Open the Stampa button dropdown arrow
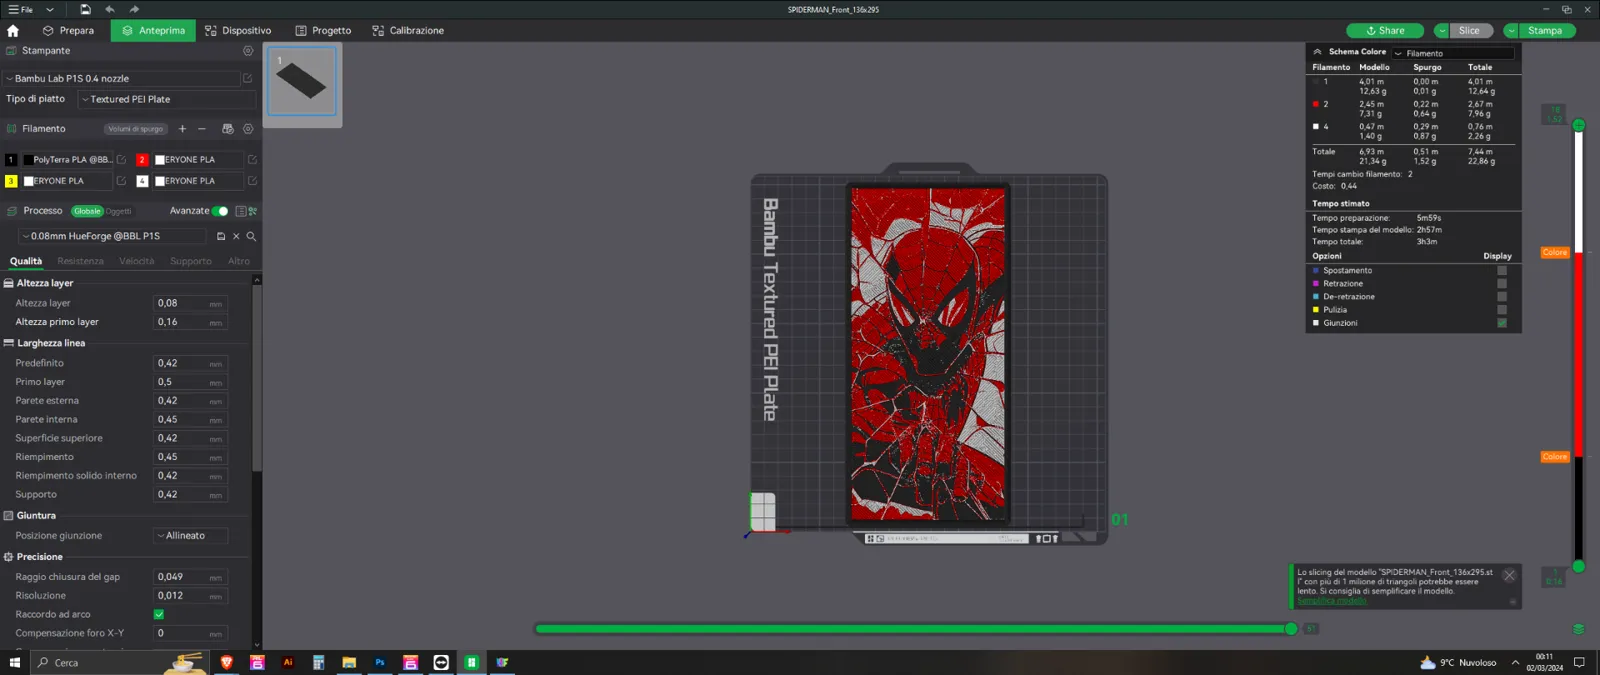This screenshot has width=1600, height=675. [1511, 31]
